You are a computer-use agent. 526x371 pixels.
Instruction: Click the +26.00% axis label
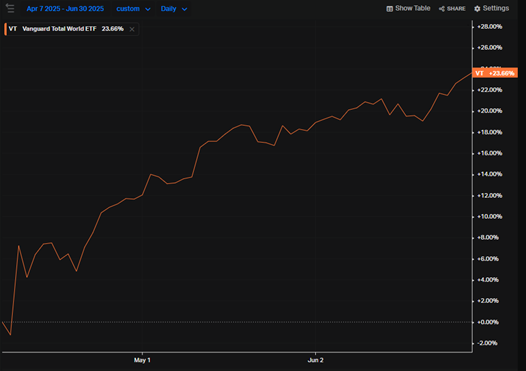[x=489, y=48]
